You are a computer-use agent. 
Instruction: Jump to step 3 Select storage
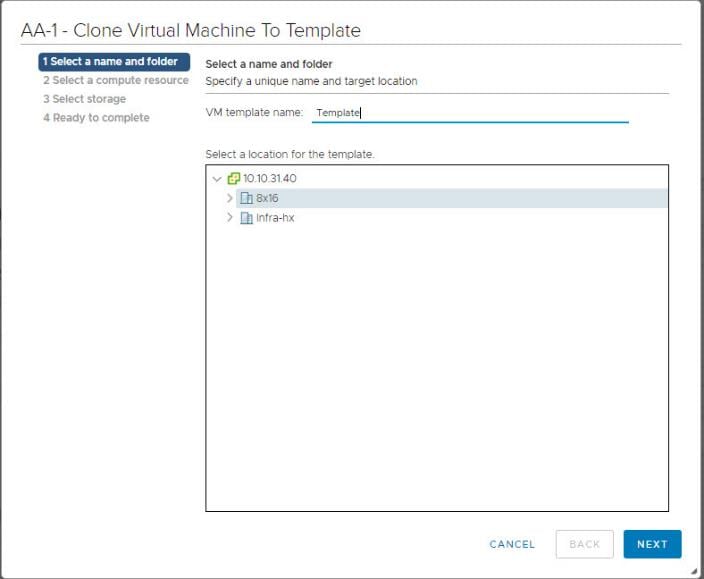point(84,99)
